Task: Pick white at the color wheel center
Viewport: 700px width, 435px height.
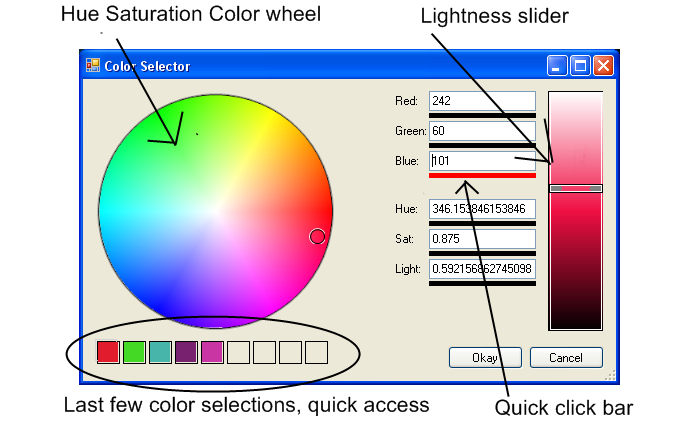Action: pos(216,211)
